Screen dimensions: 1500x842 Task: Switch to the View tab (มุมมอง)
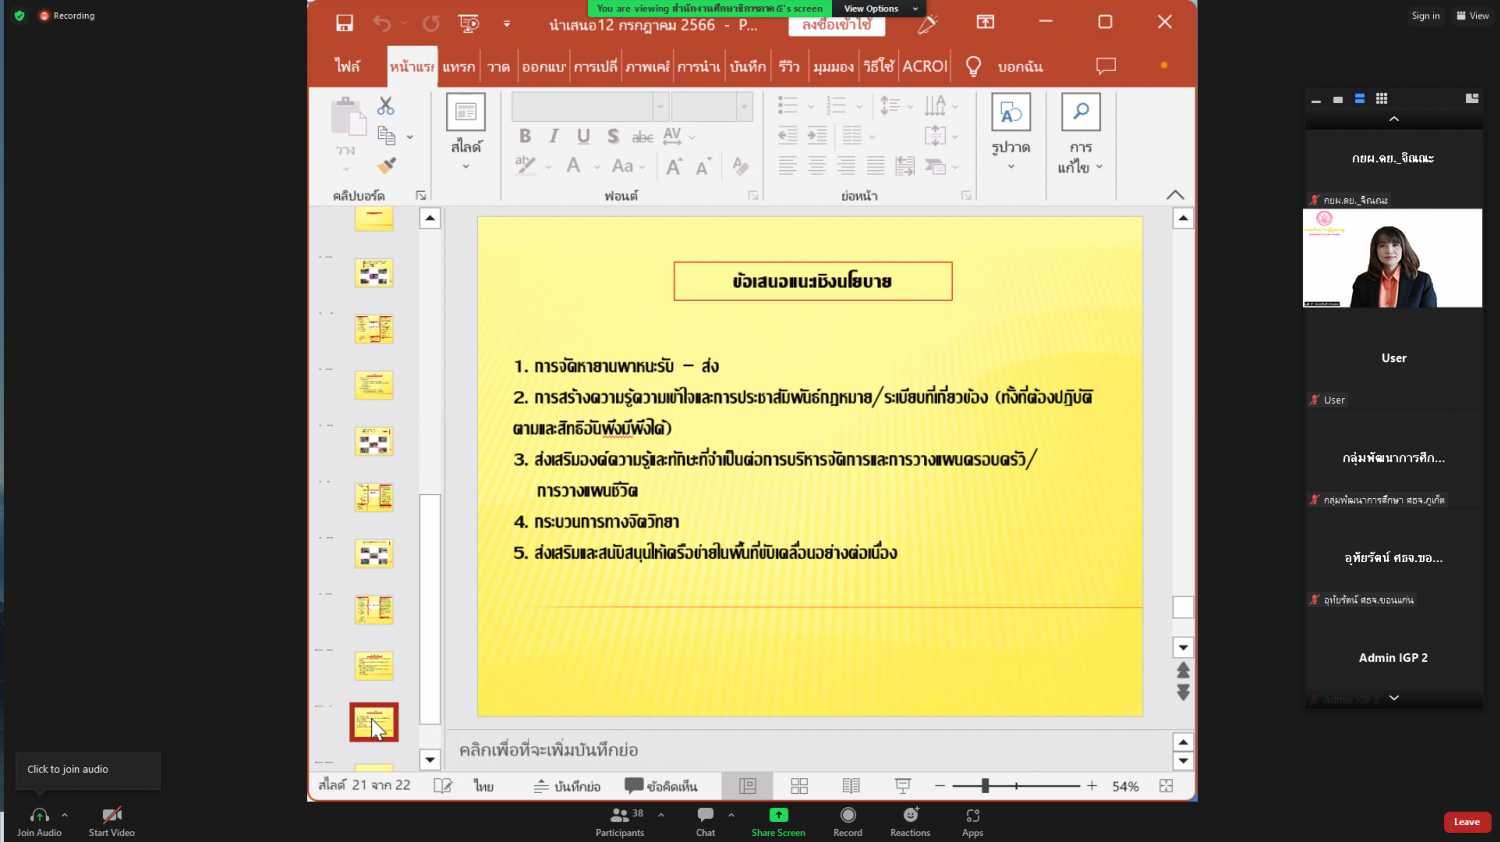coord(833,66)
